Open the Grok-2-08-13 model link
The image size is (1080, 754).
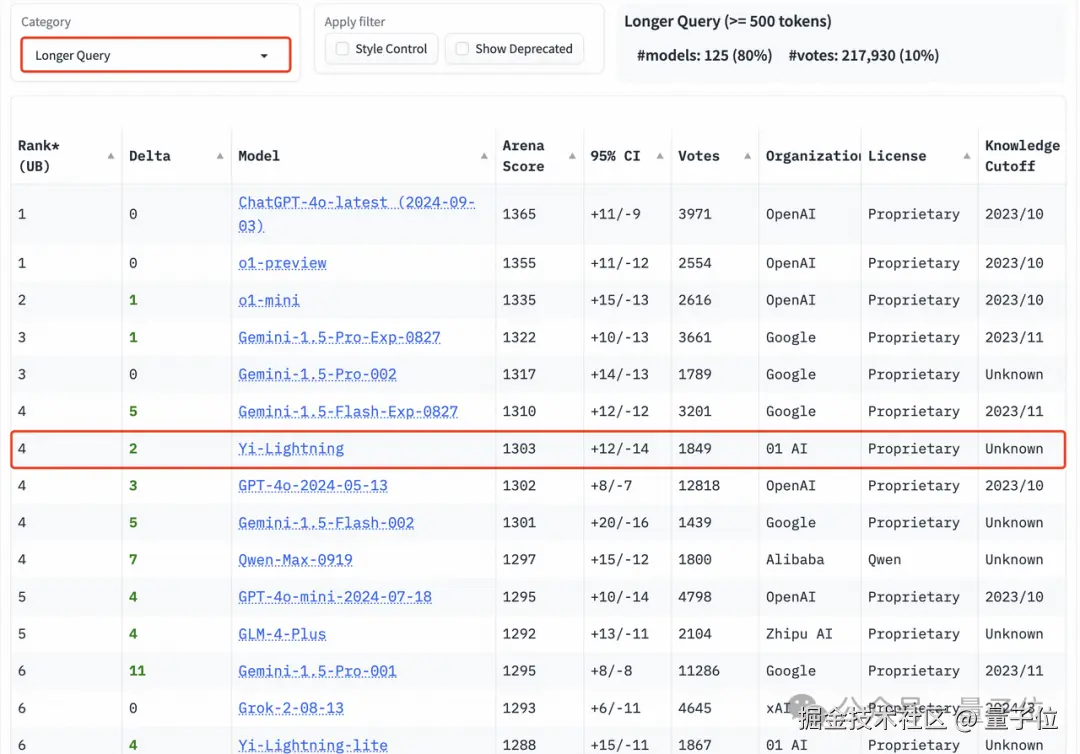pyautogui.click(x=291, y=708)
